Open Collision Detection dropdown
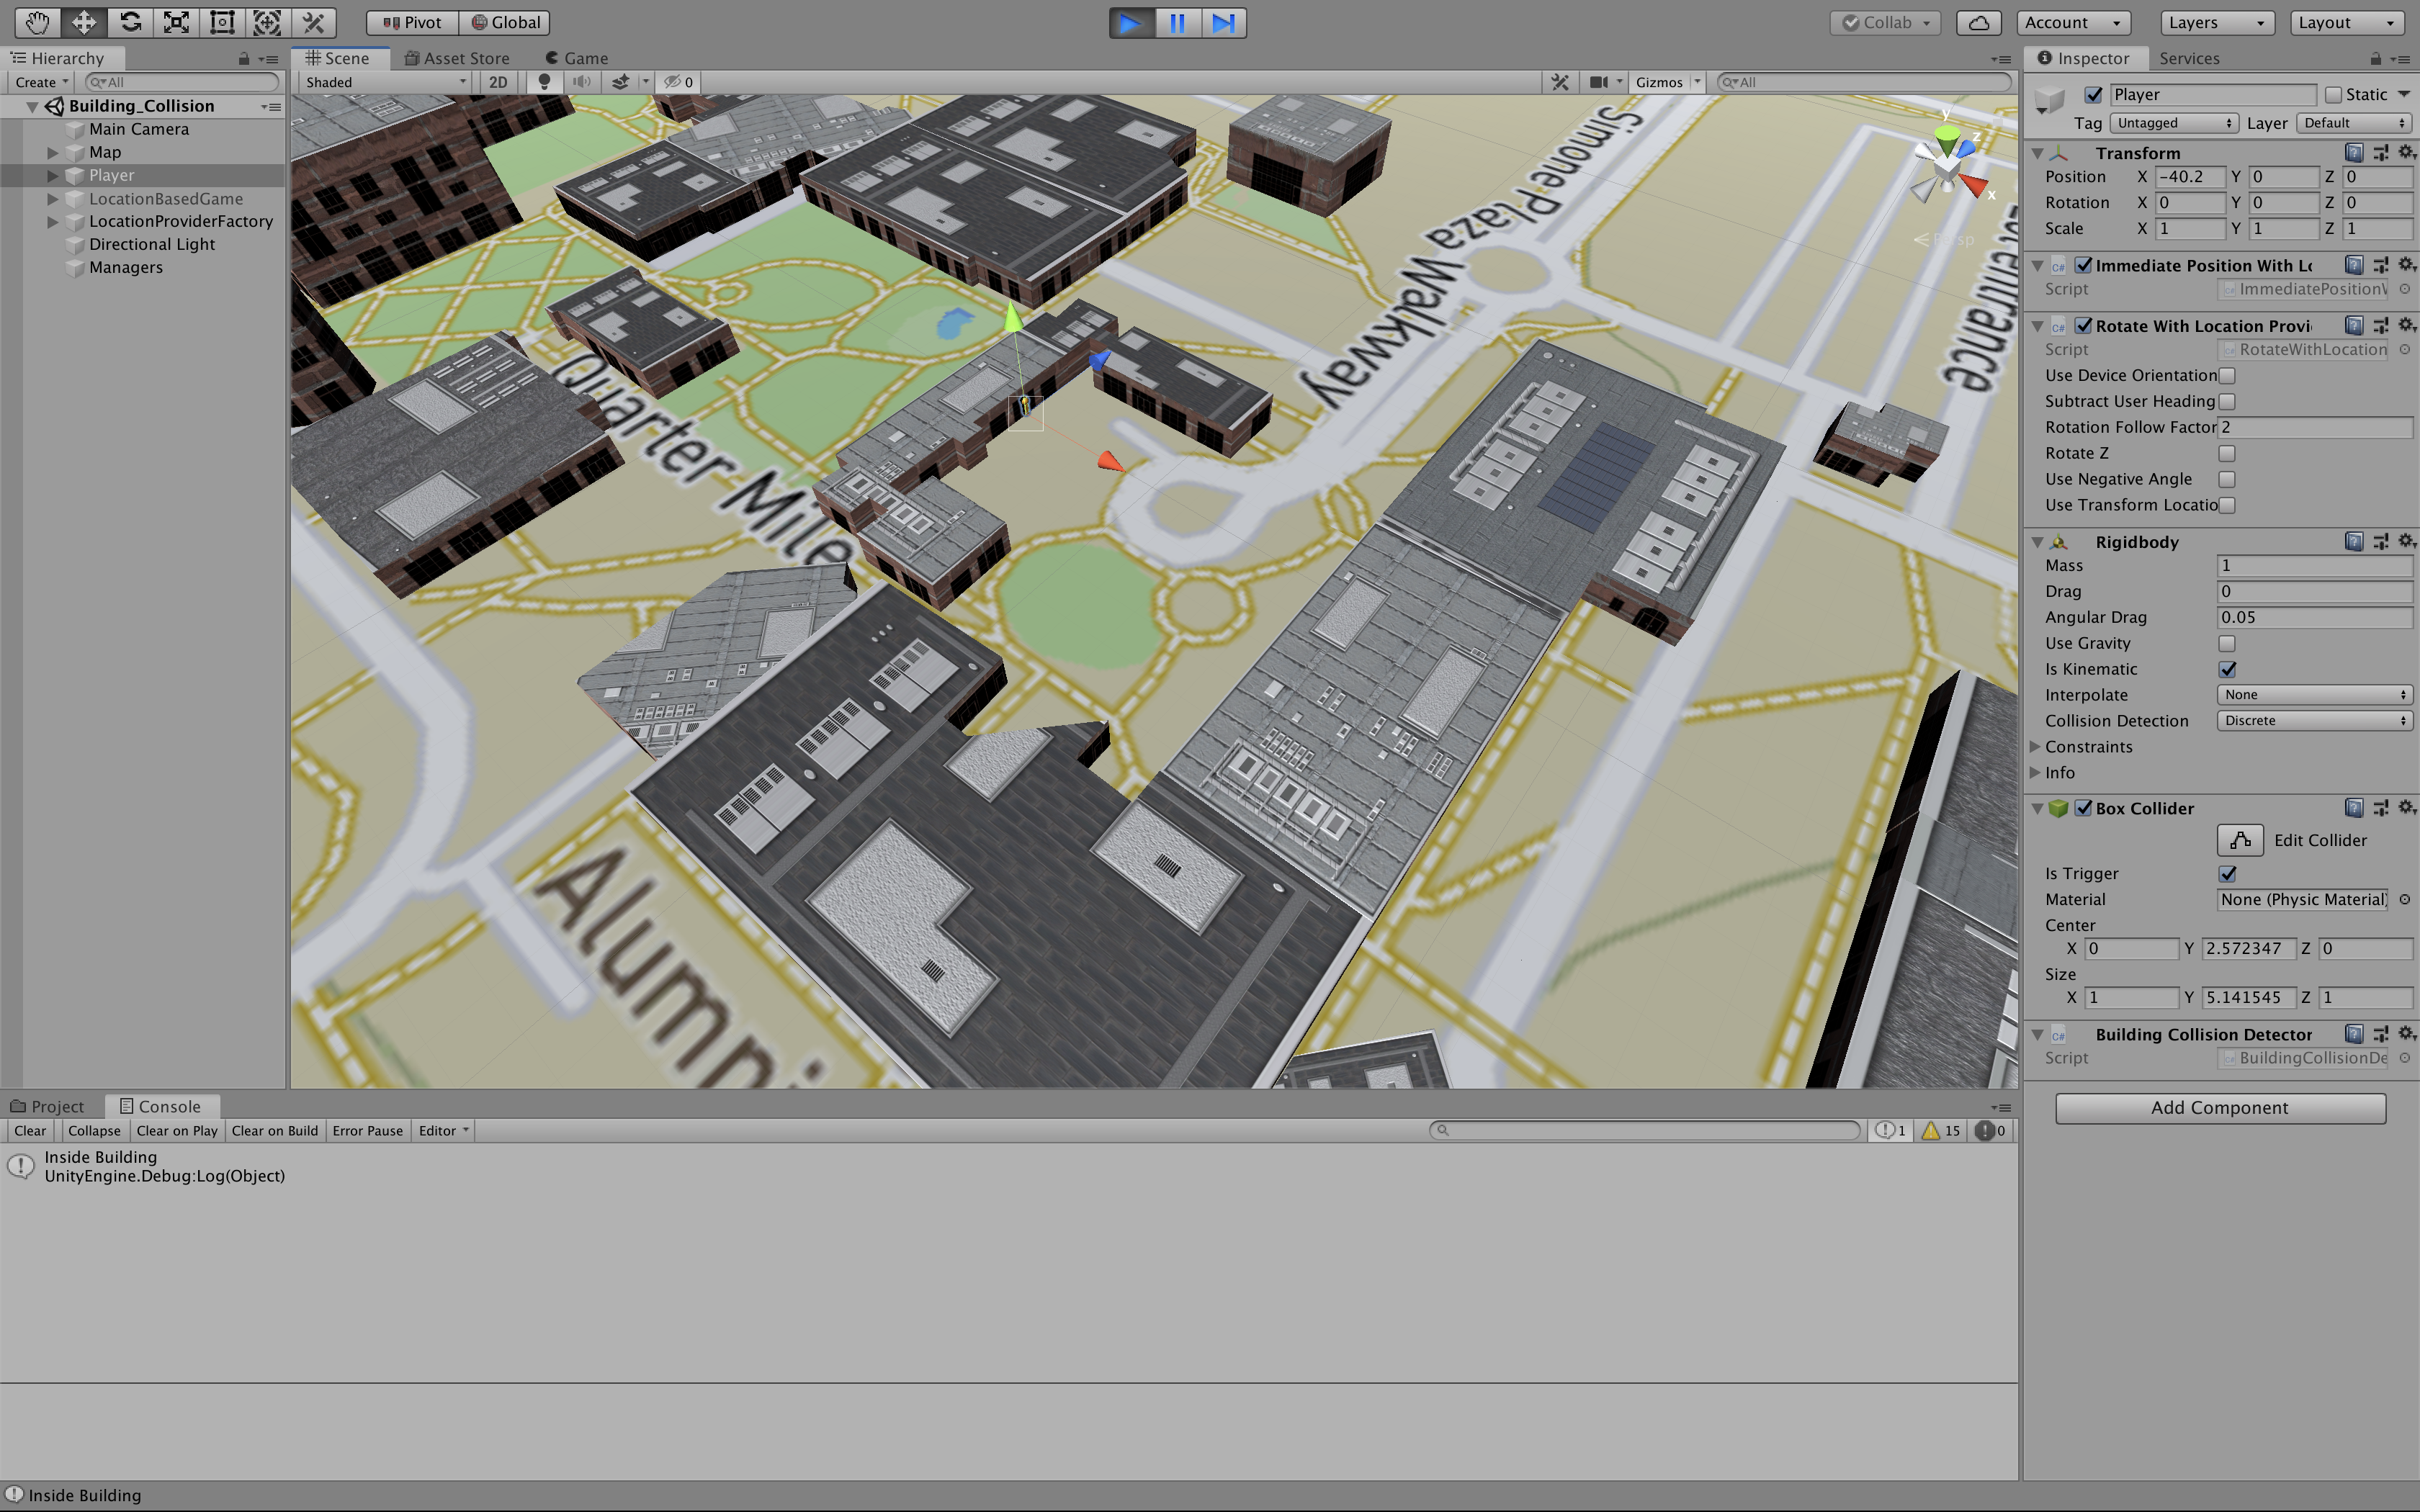 tap(2314, 720)
